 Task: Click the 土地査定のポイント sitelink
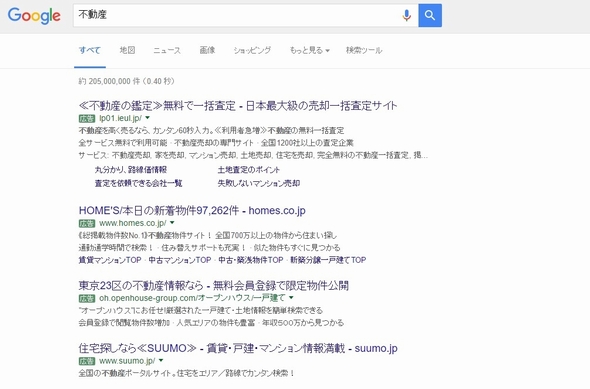[249, 170]
